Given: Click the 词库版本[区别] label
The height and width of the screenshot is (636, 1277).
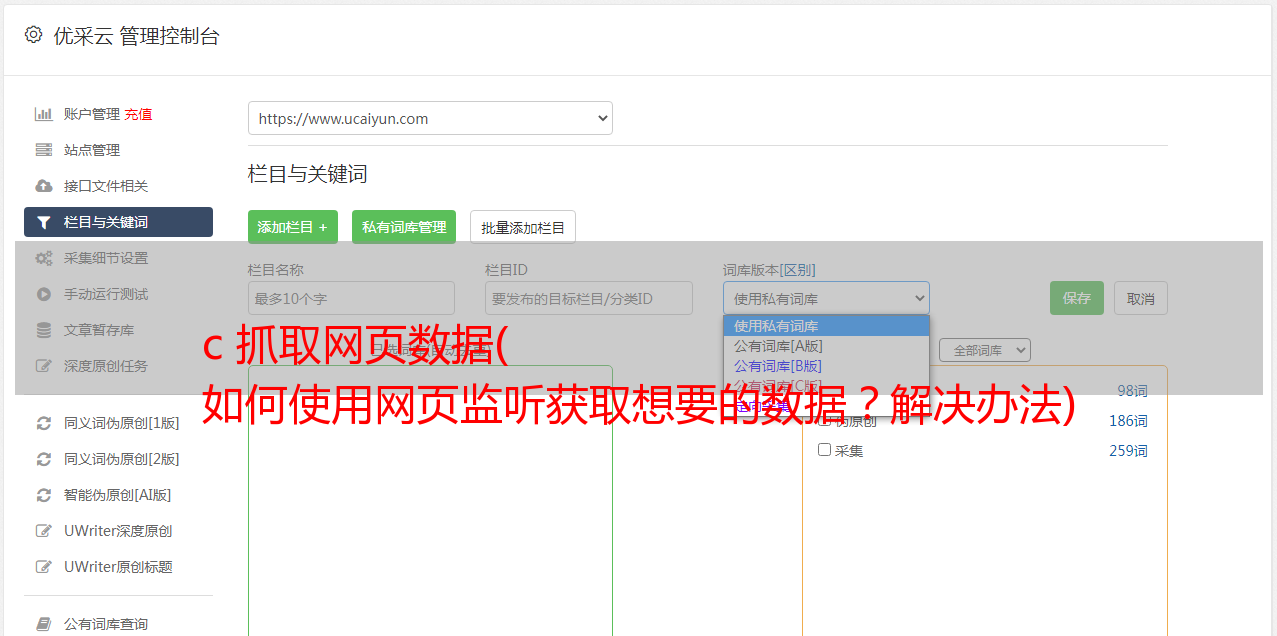Looking at the screenshot, I should (769, 270).
